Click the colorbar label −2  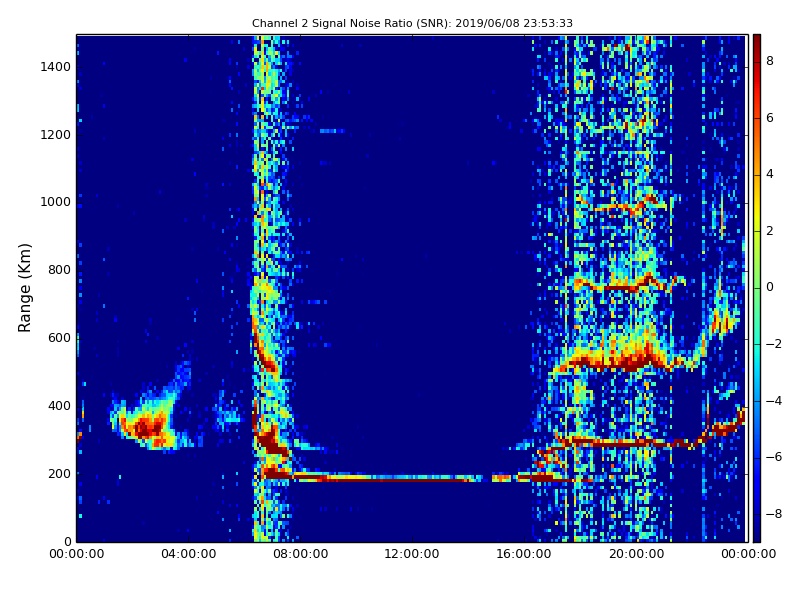point(774,344)
